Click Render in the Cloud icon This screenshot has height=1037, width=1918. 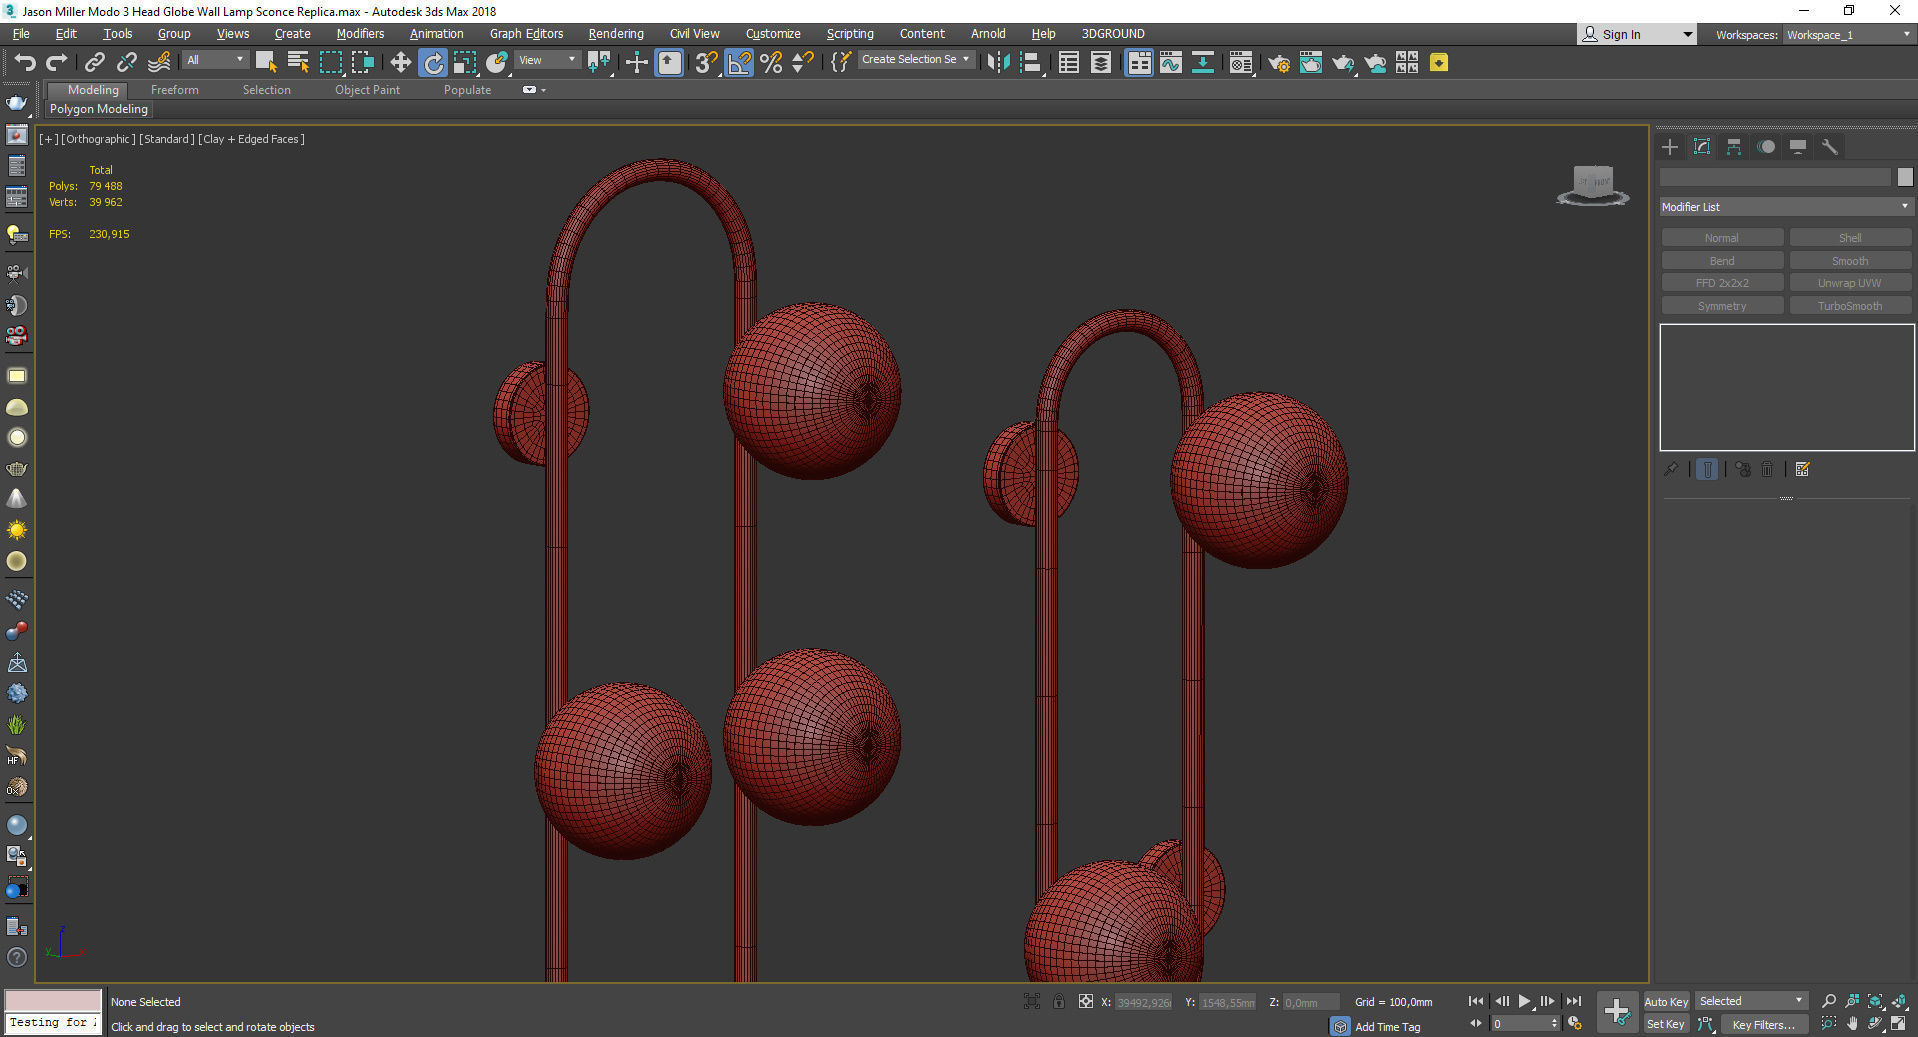tap(1376, 63)
